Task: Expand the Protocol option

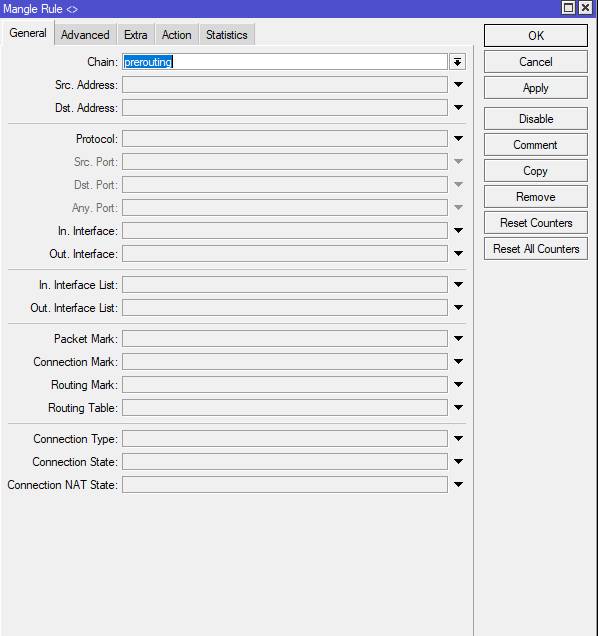Action: coord(458,139)
